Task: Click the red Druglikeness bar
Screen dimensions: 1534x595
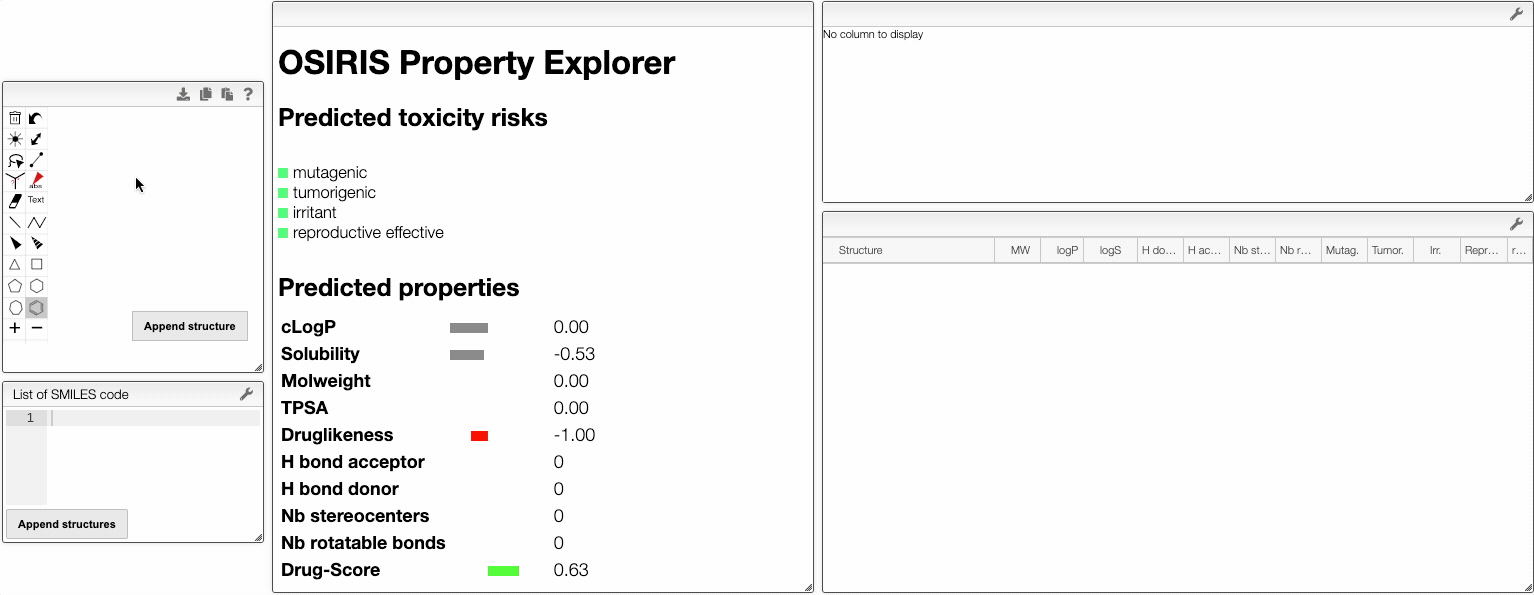Action: pos(479,435)
